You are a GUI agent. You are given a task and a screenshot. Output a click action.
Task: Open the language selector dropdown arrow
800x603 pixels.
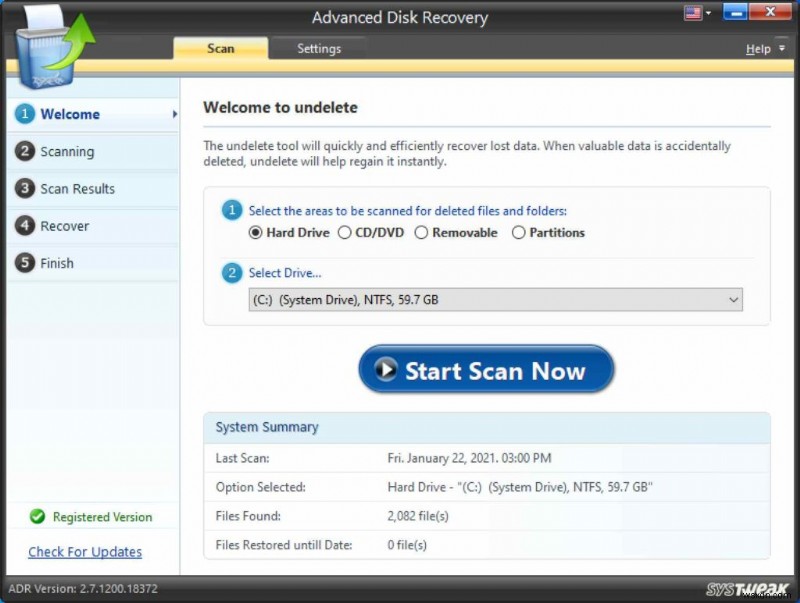pos(708,12)
